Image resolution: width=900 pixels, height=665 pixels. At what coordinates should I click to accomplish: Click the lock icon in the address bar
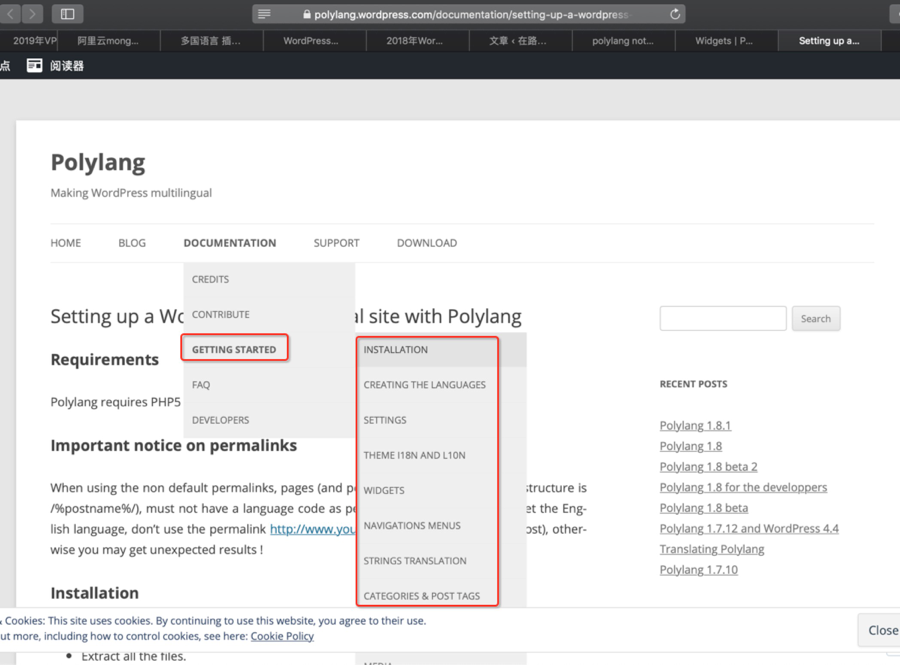pyautogui.click(x=307, y=15)
